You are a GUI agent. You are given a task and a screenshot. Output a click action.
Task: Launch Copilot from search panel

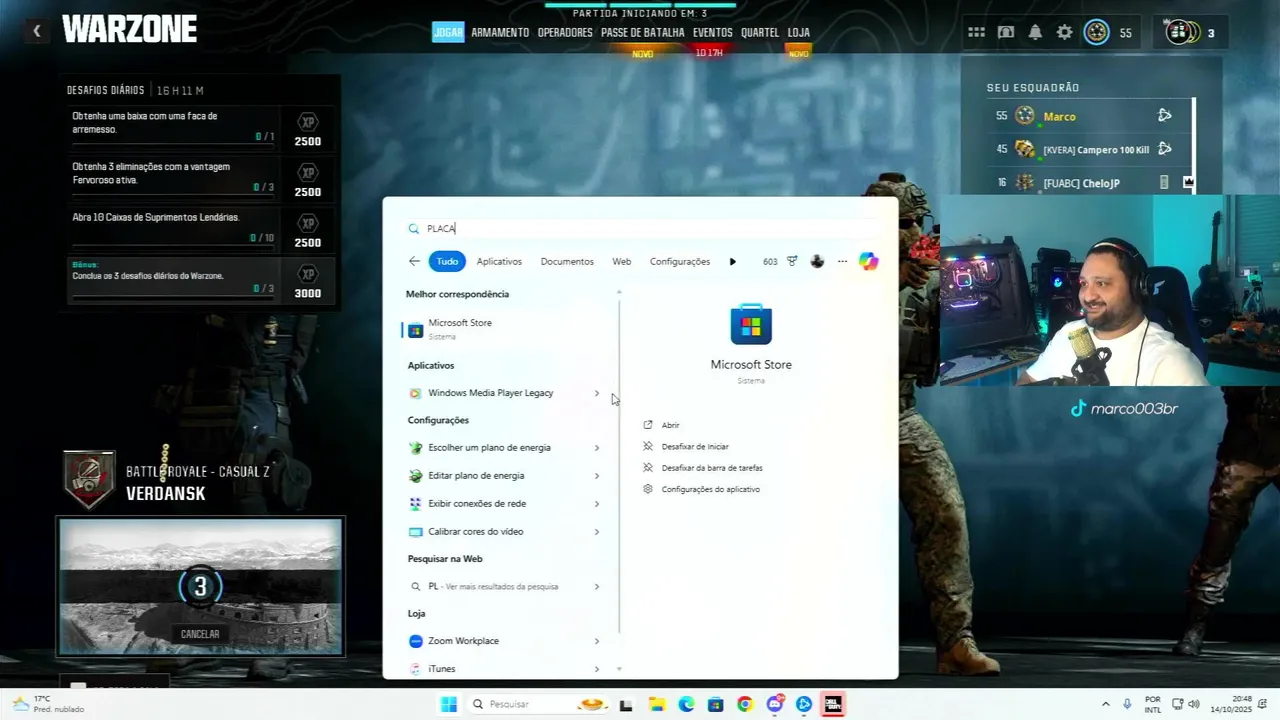868,261
